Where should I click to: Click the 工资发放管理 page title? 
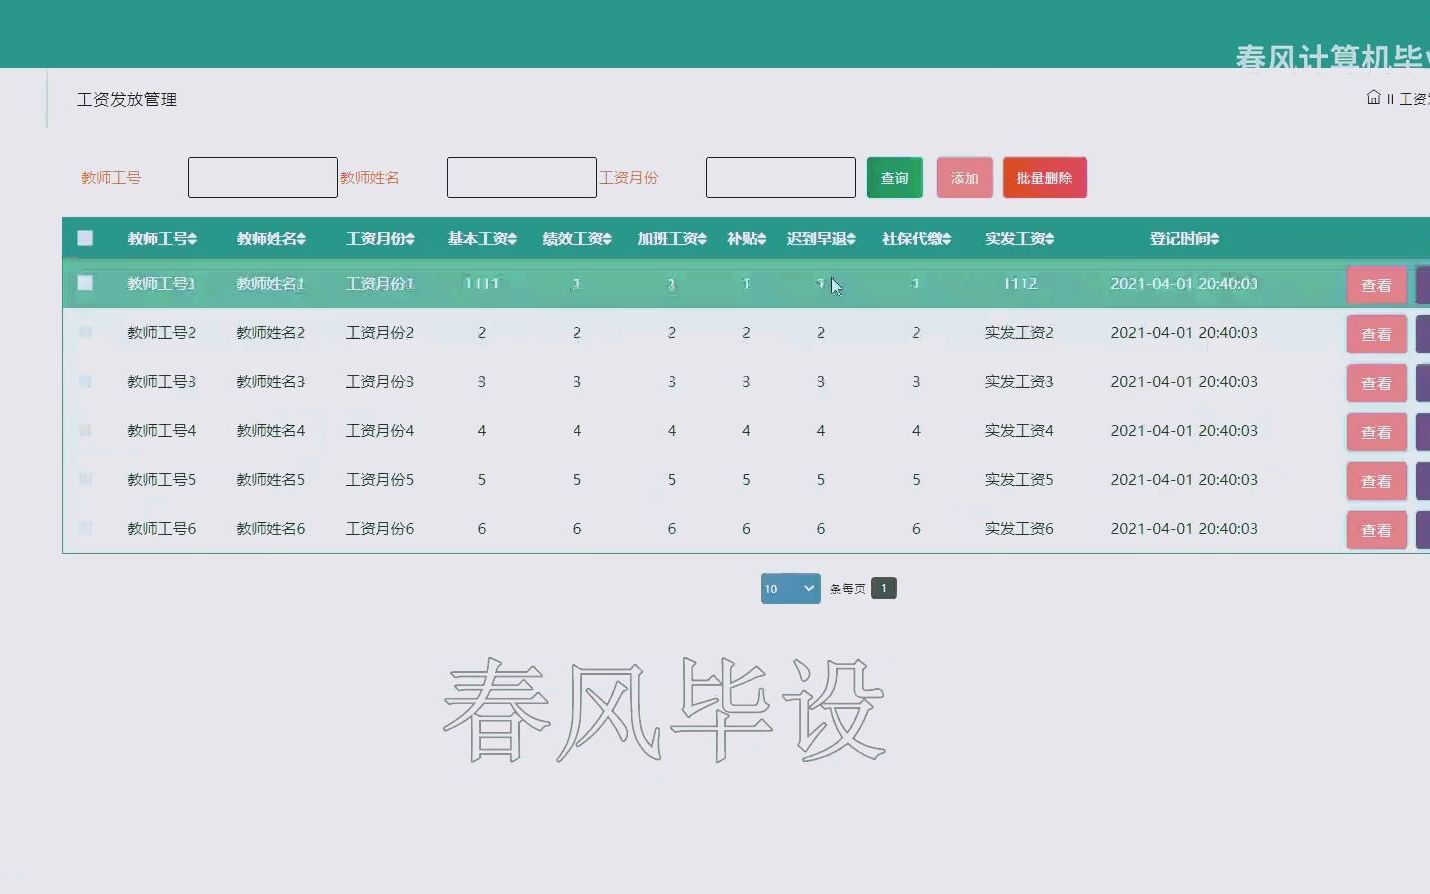127,99
